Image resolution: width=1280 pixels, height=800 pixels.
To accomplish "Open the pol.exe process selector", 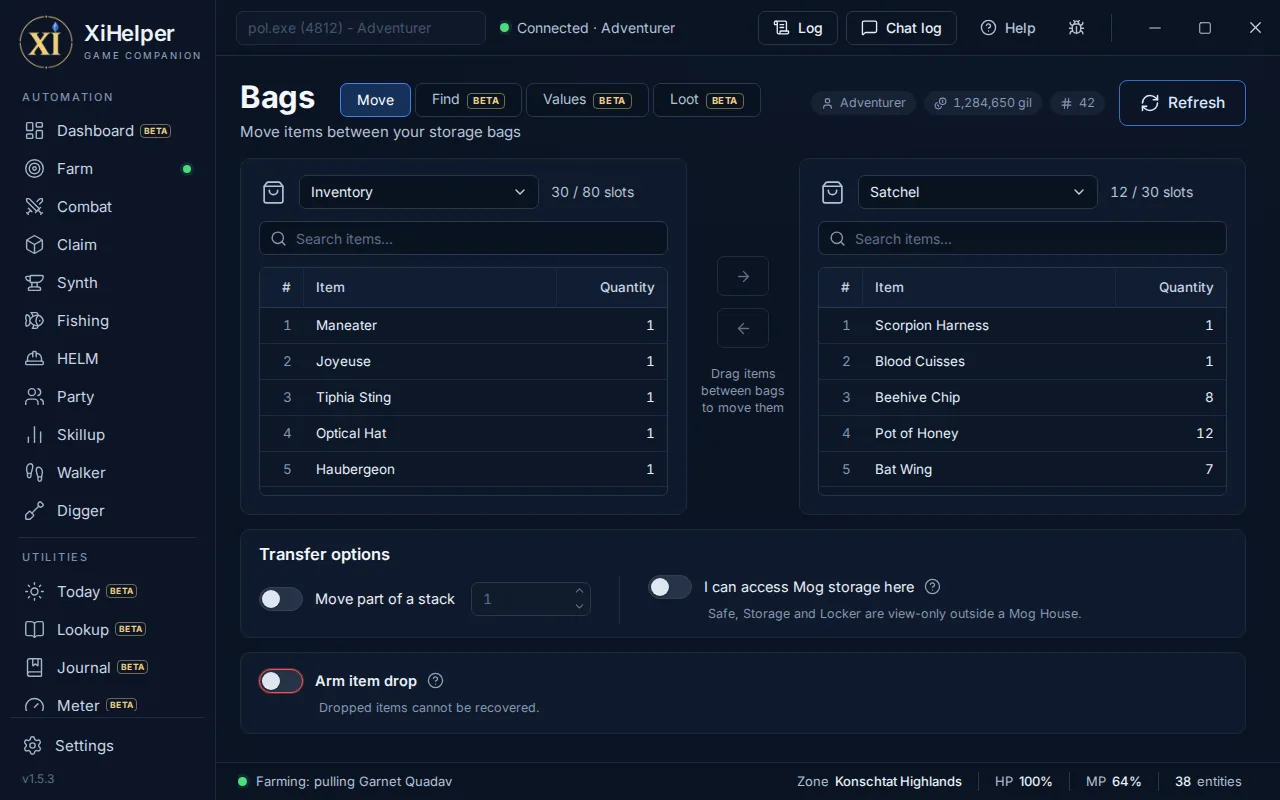I will click(x=361, y=28).
